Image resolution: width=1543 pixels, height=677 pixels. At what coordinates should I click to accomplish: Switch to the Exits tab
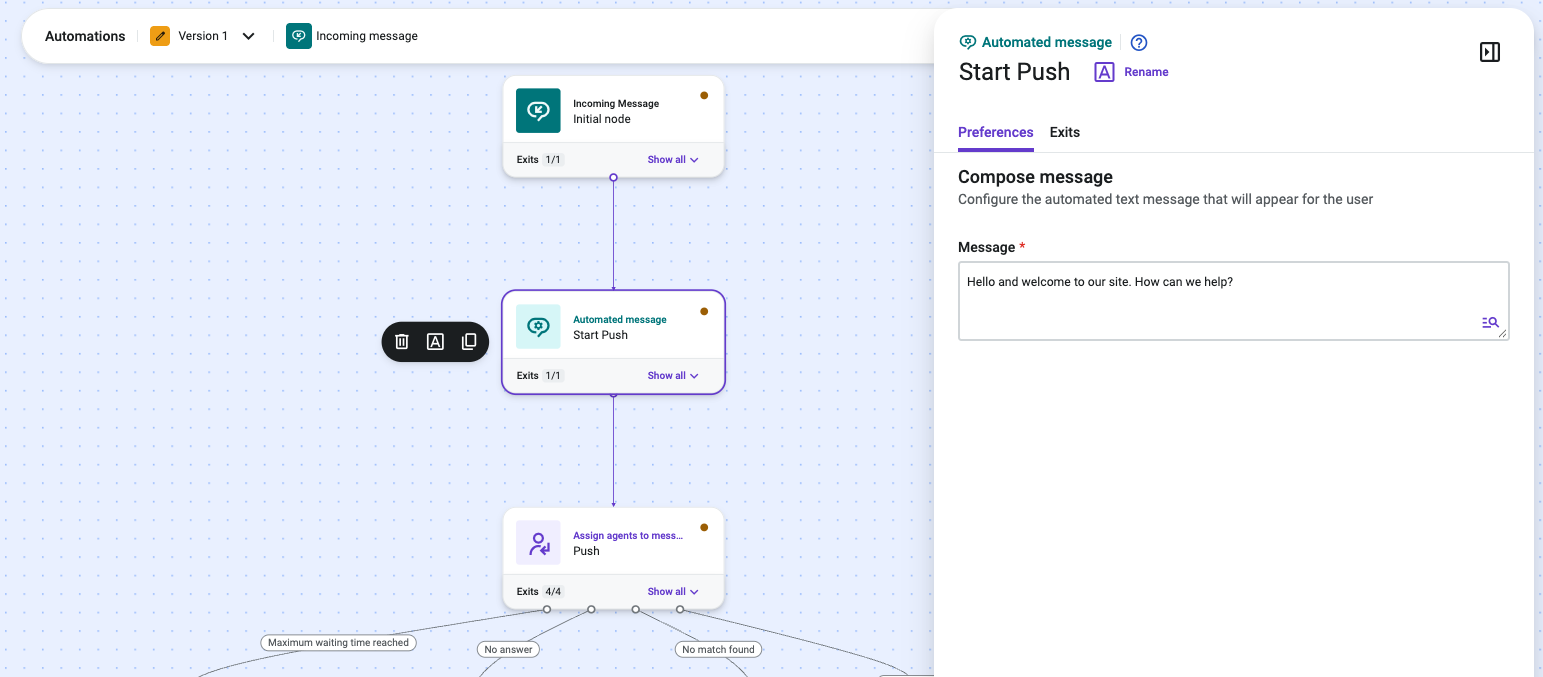pos(1065,132)
